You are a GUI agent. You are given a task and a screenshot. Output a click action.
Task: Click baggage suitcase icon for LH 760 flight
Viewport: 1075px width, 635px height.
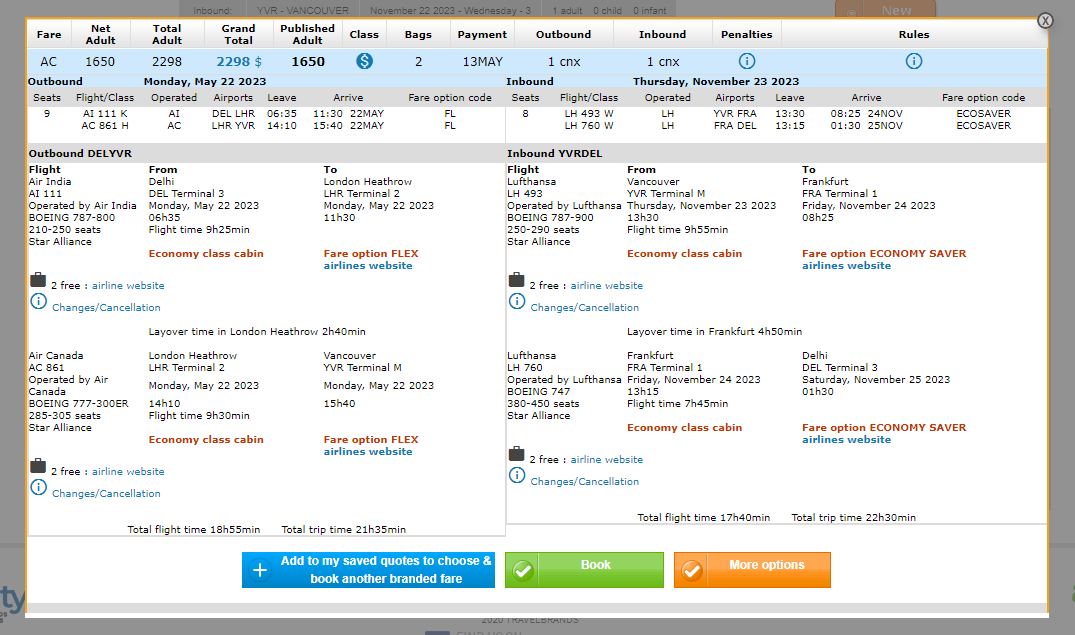click(x=517, y=454)
